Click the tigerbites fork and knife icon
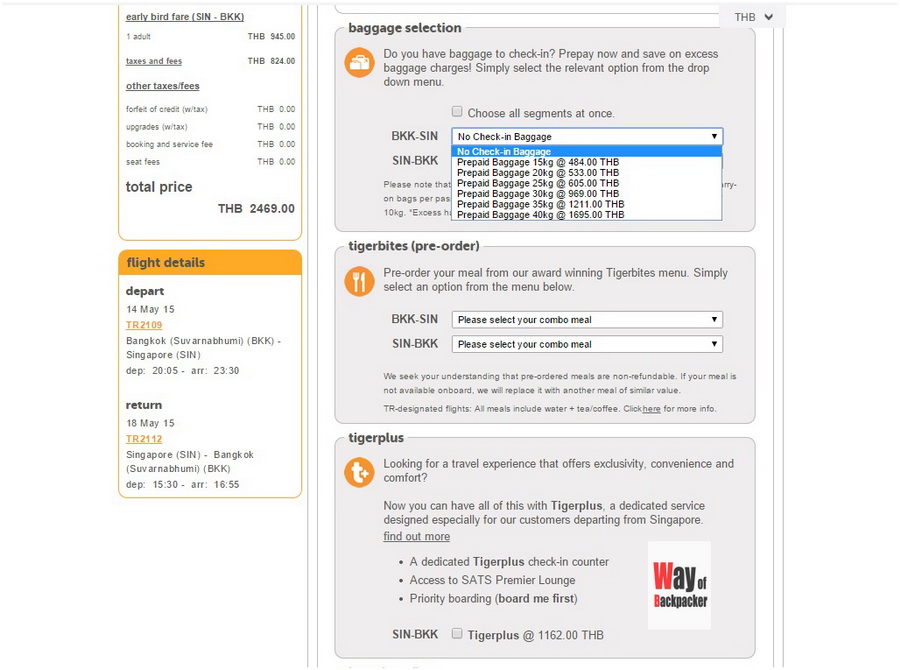900x670 pixels. coord(359,281)
